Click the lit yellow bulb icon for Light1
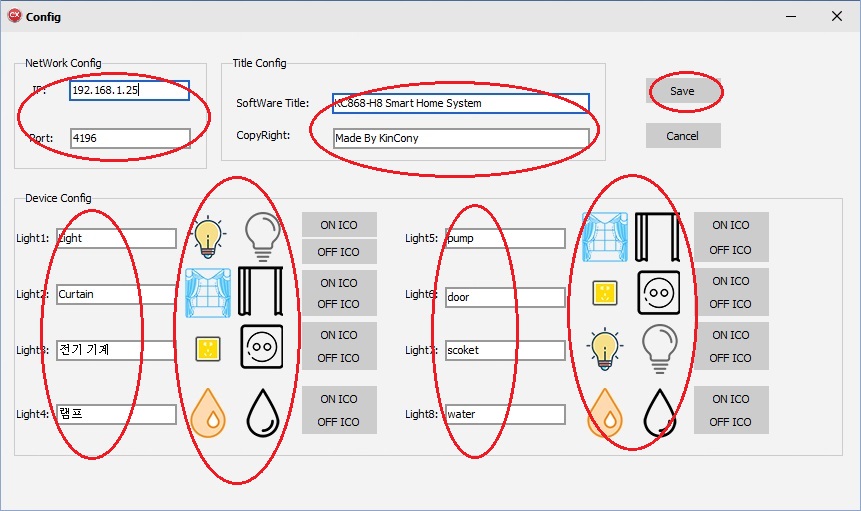861x511 pixels. (x=206, y=236)
